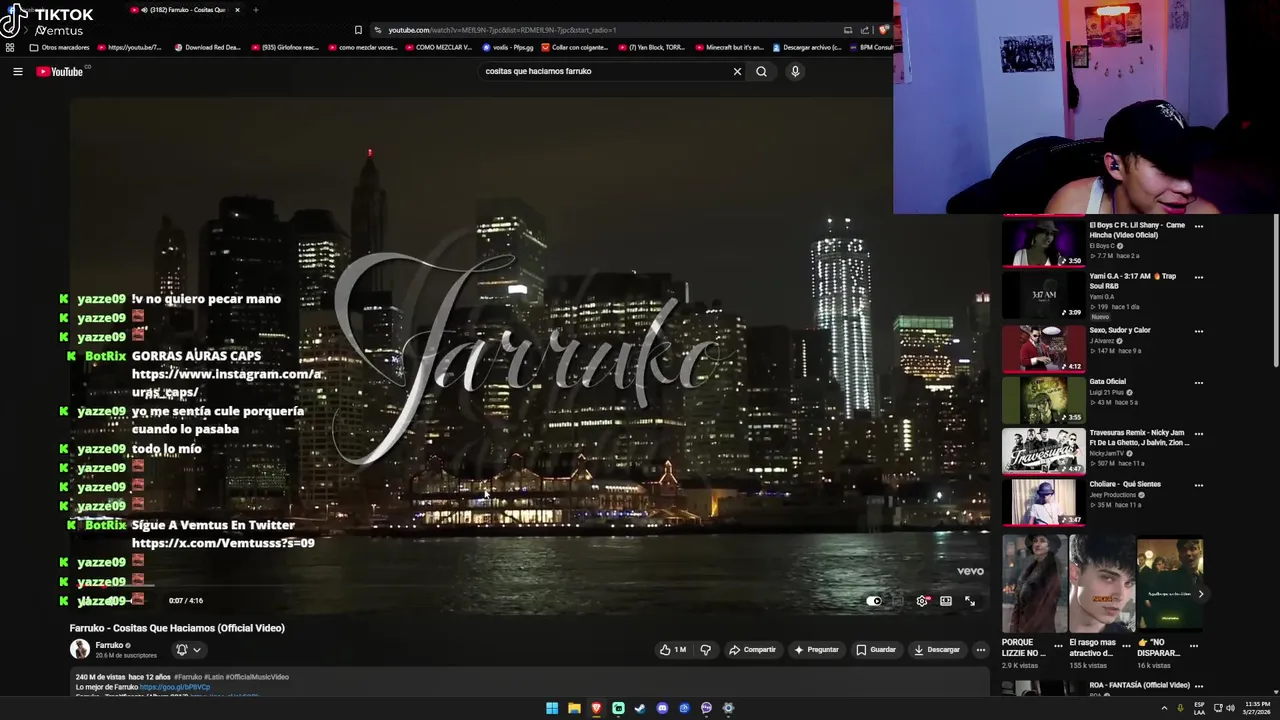Viewport: 1280px width, 720px height.
Task: Close the Farruko browser tab
Action: 237,10
